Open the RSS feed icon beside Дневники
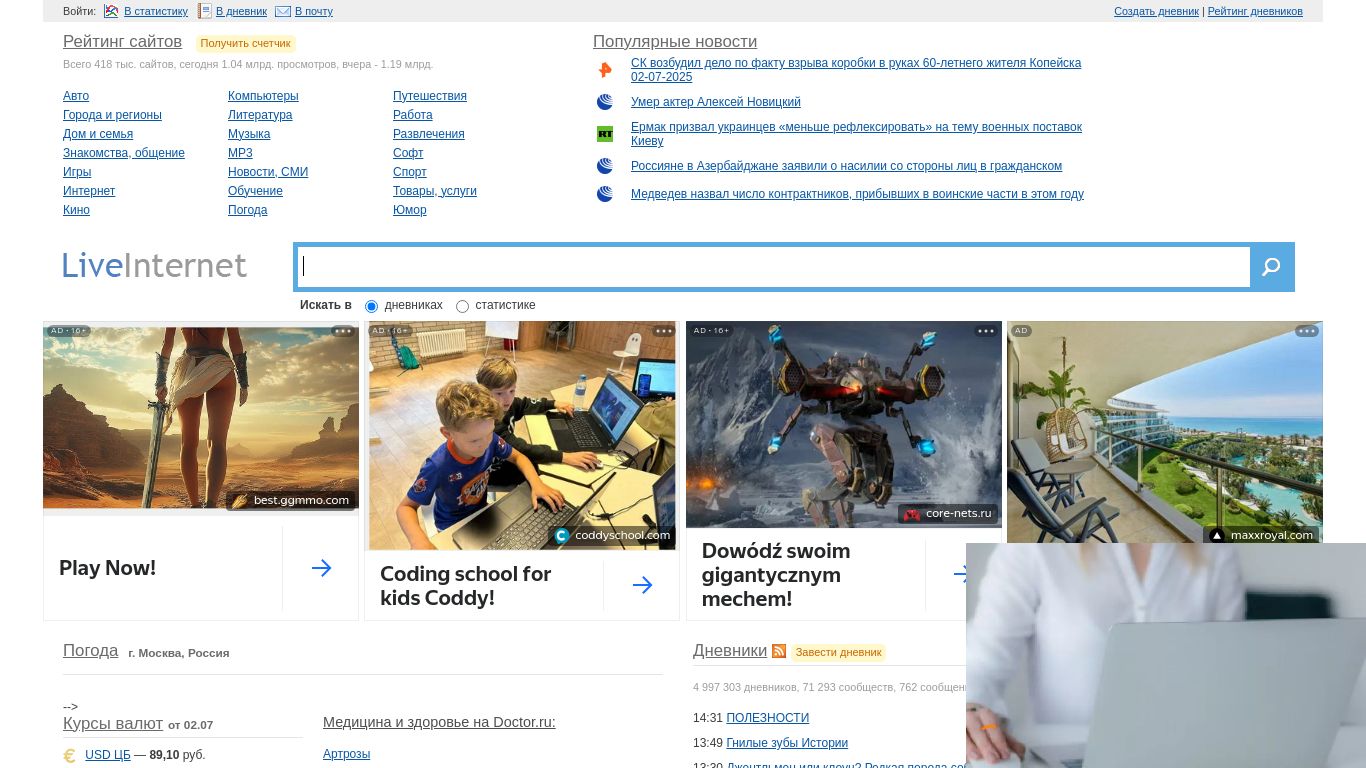1366x768 pixels. 779,651
